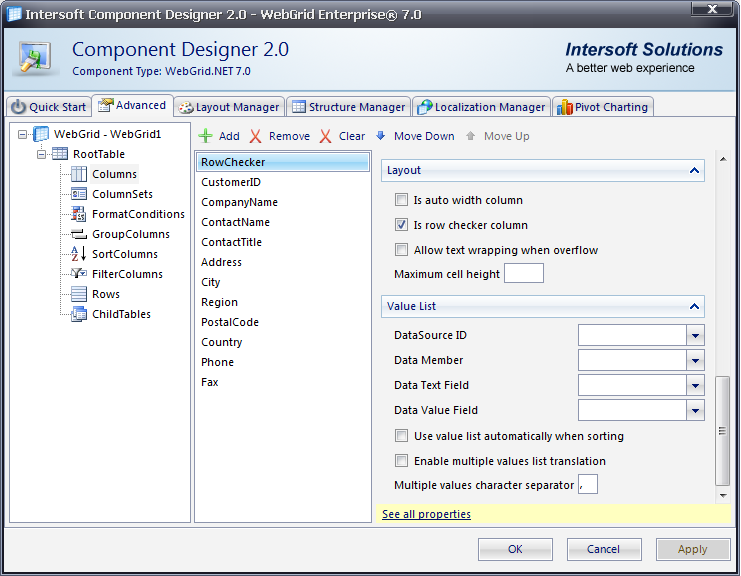Open the Pivot Charting tab
Viewport: 741px width, 576px height.
(602, 107)
